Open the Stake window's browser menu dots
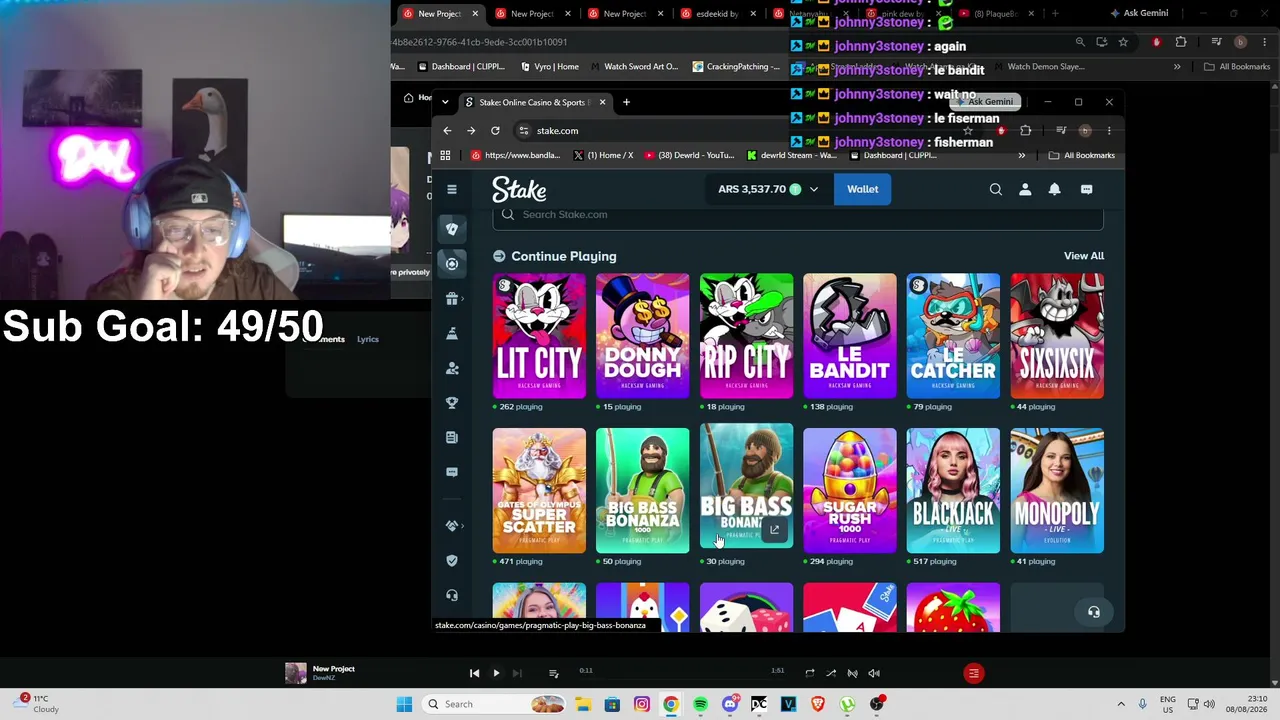Image resolution: width=1280 pixels, height=720 pixels. [1109, 131]
